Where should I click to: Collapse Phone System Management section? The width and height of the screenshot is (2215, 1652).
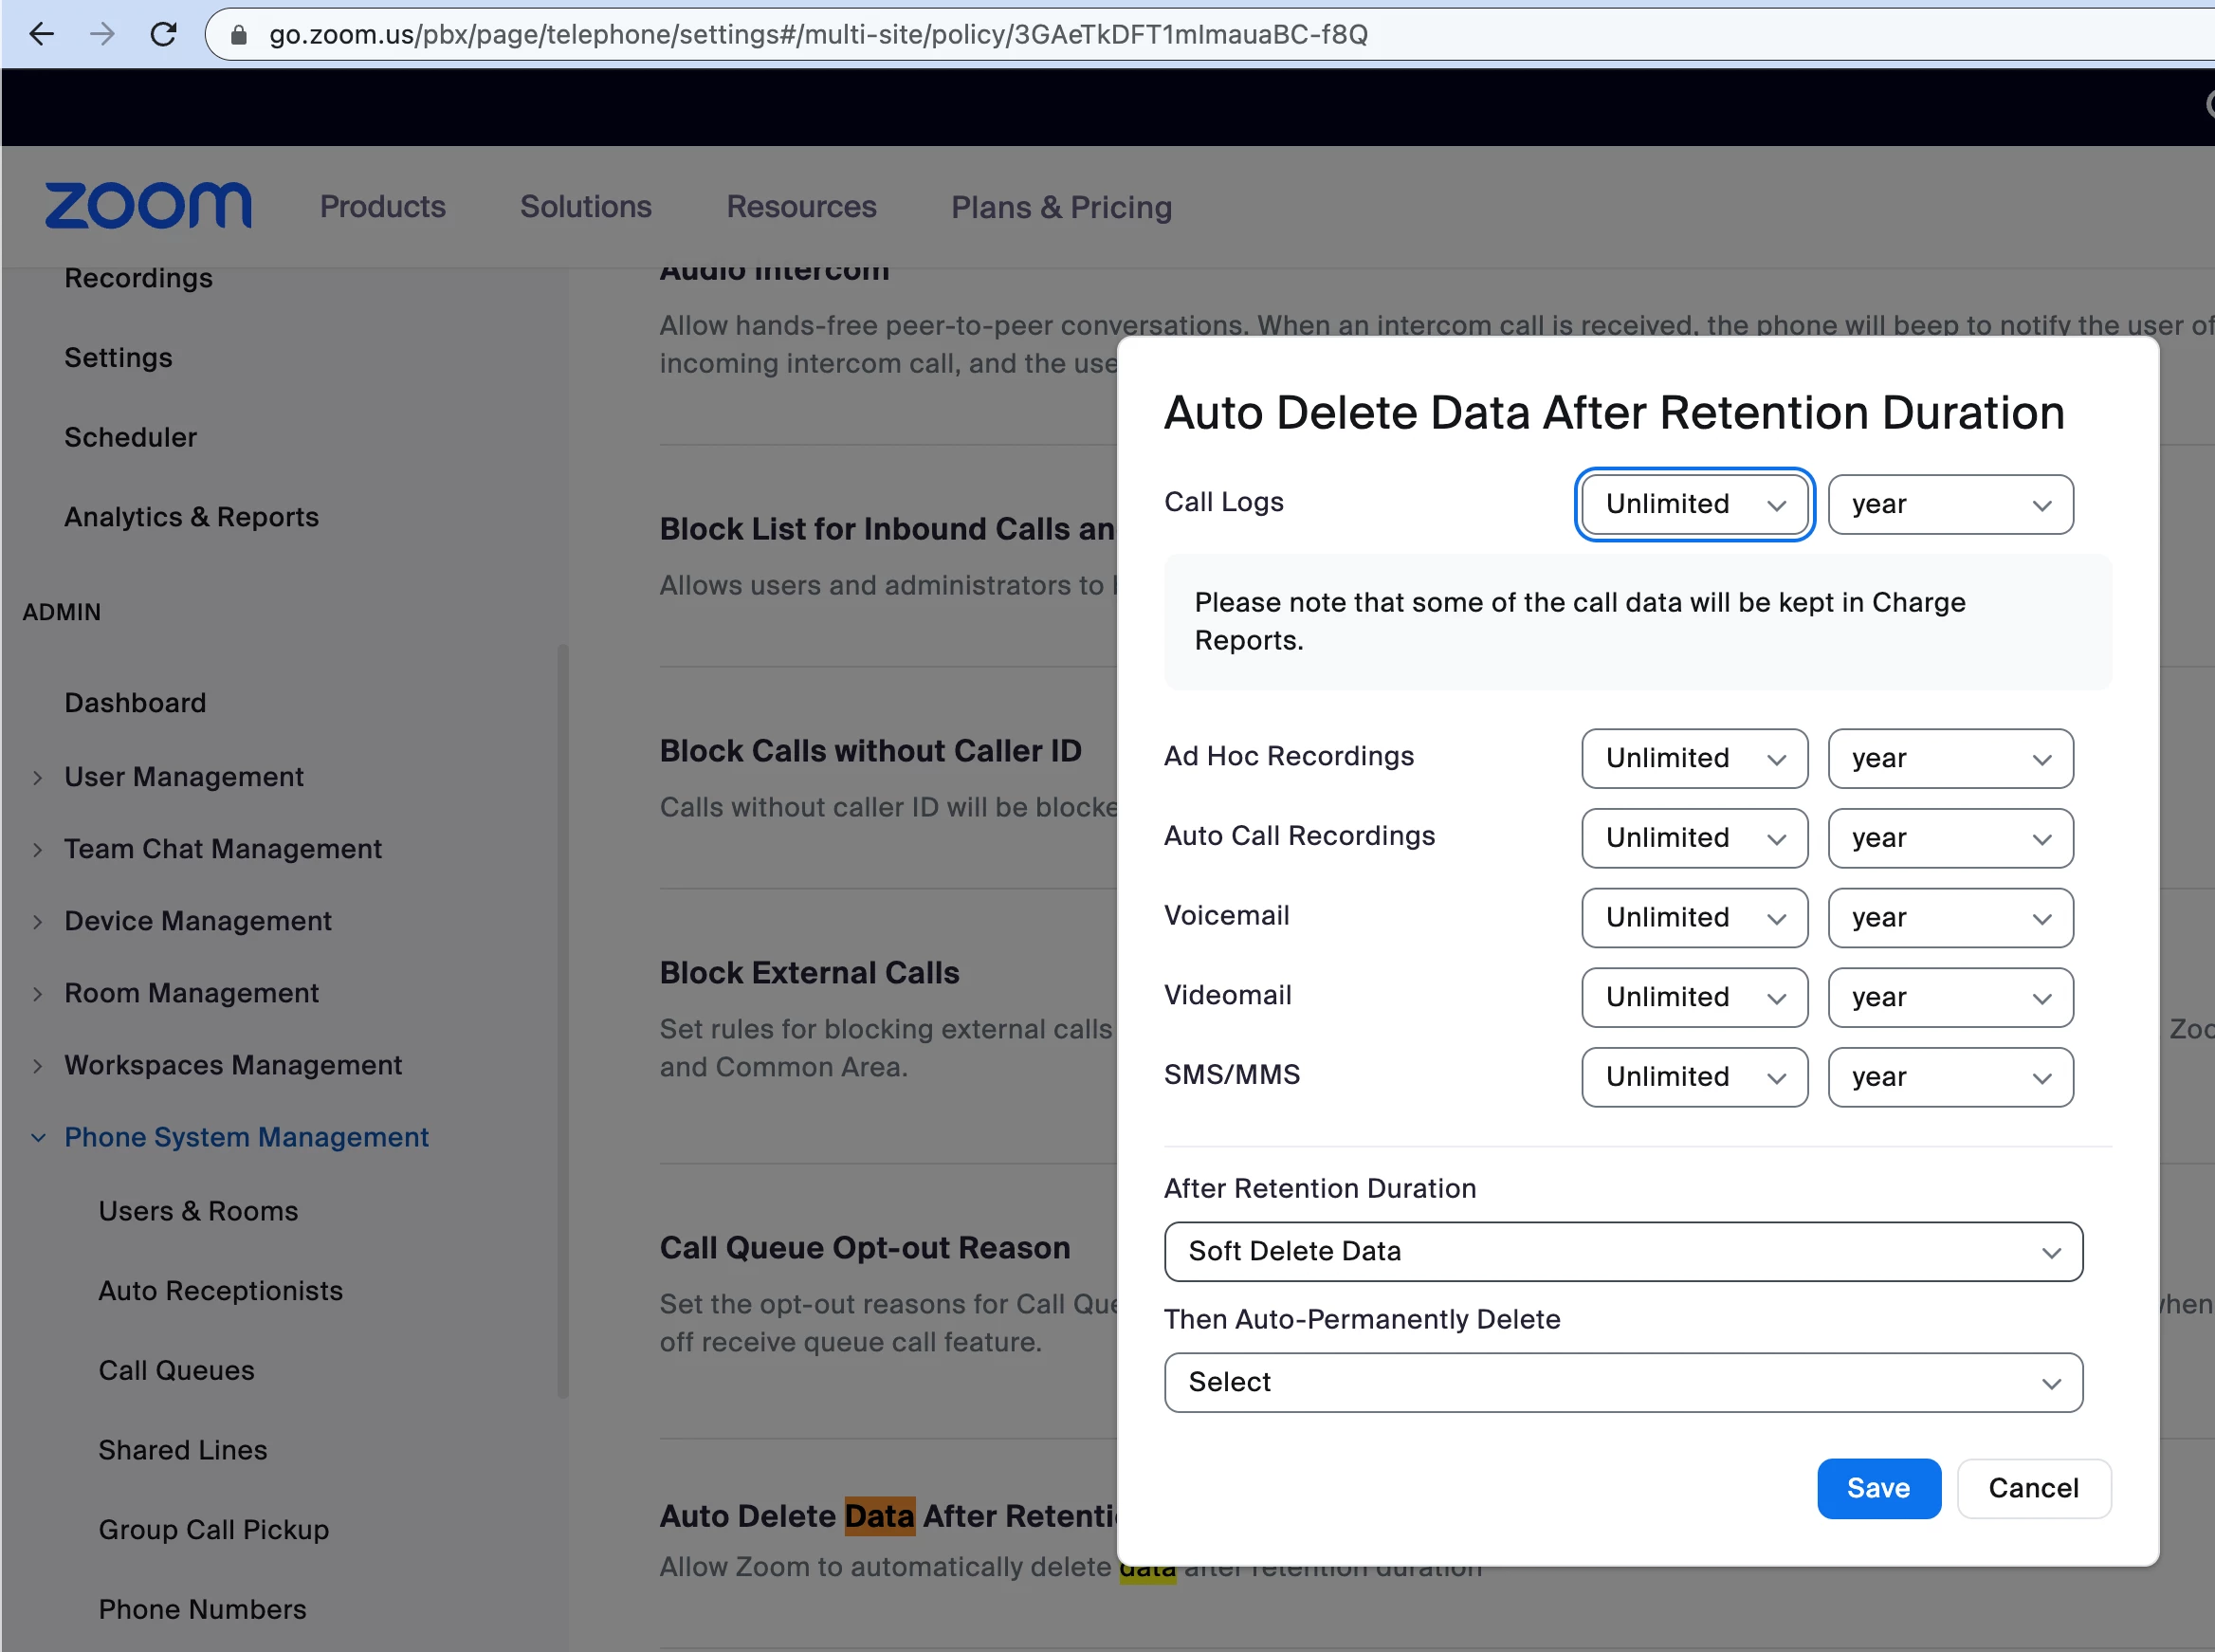coord(38,1138)
